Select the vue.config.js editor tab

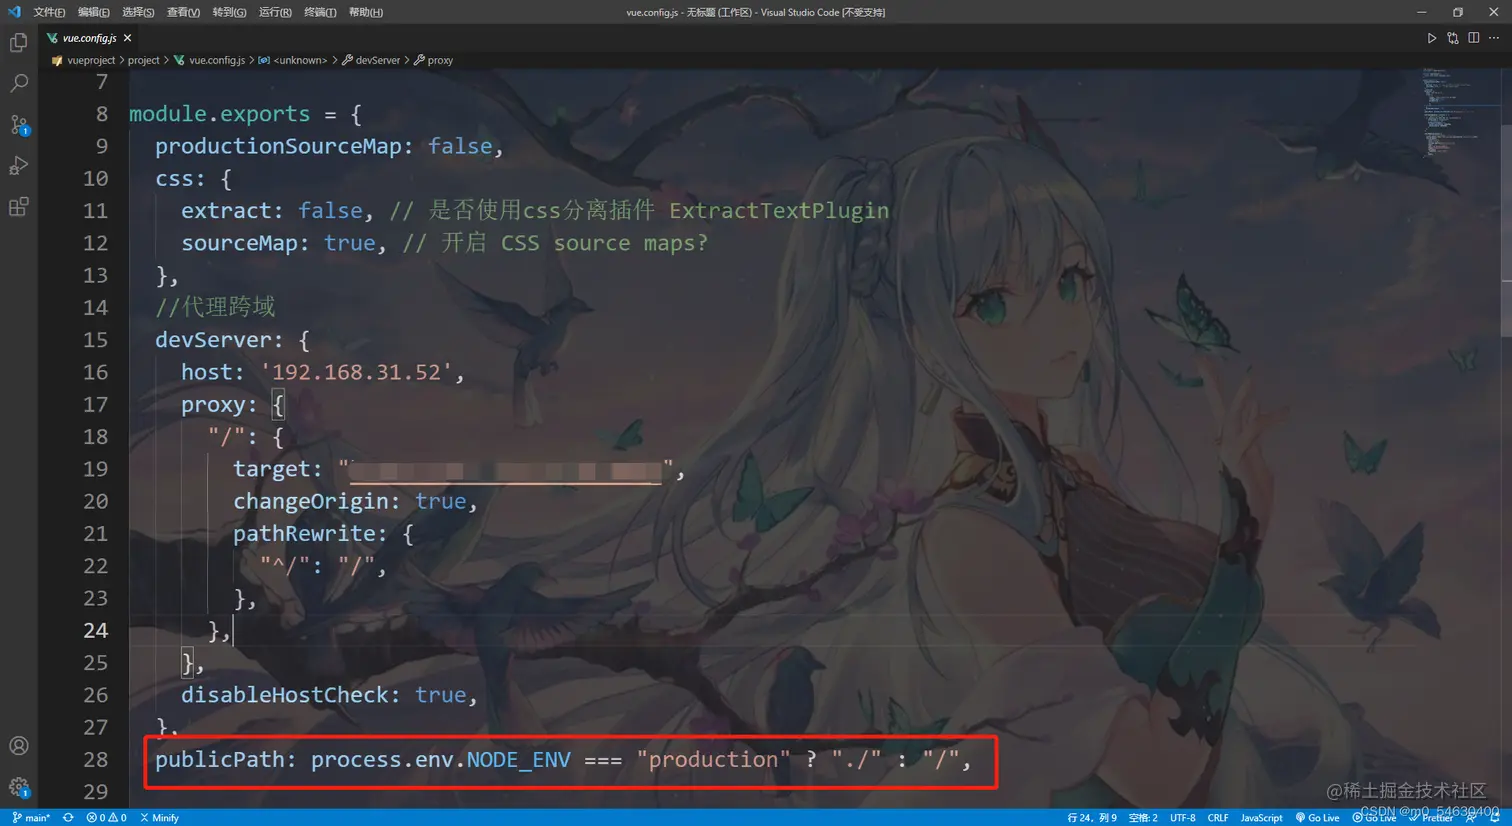tap(88, 38)
